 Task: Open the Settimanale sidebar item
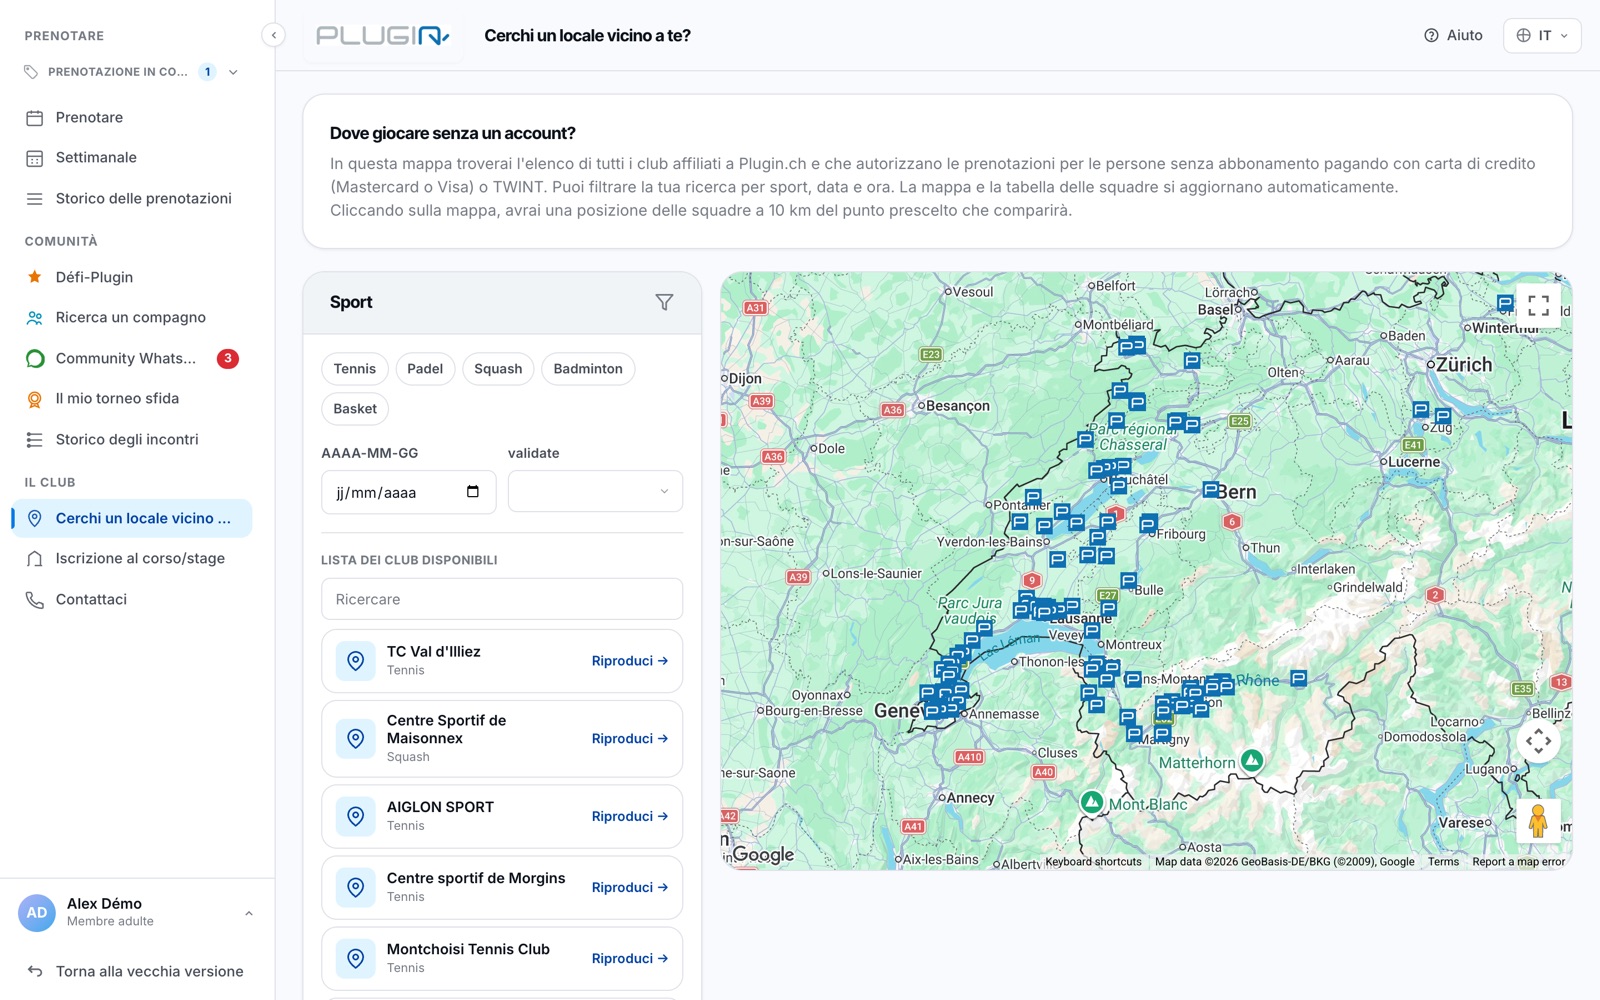click(x=132, y=158)
